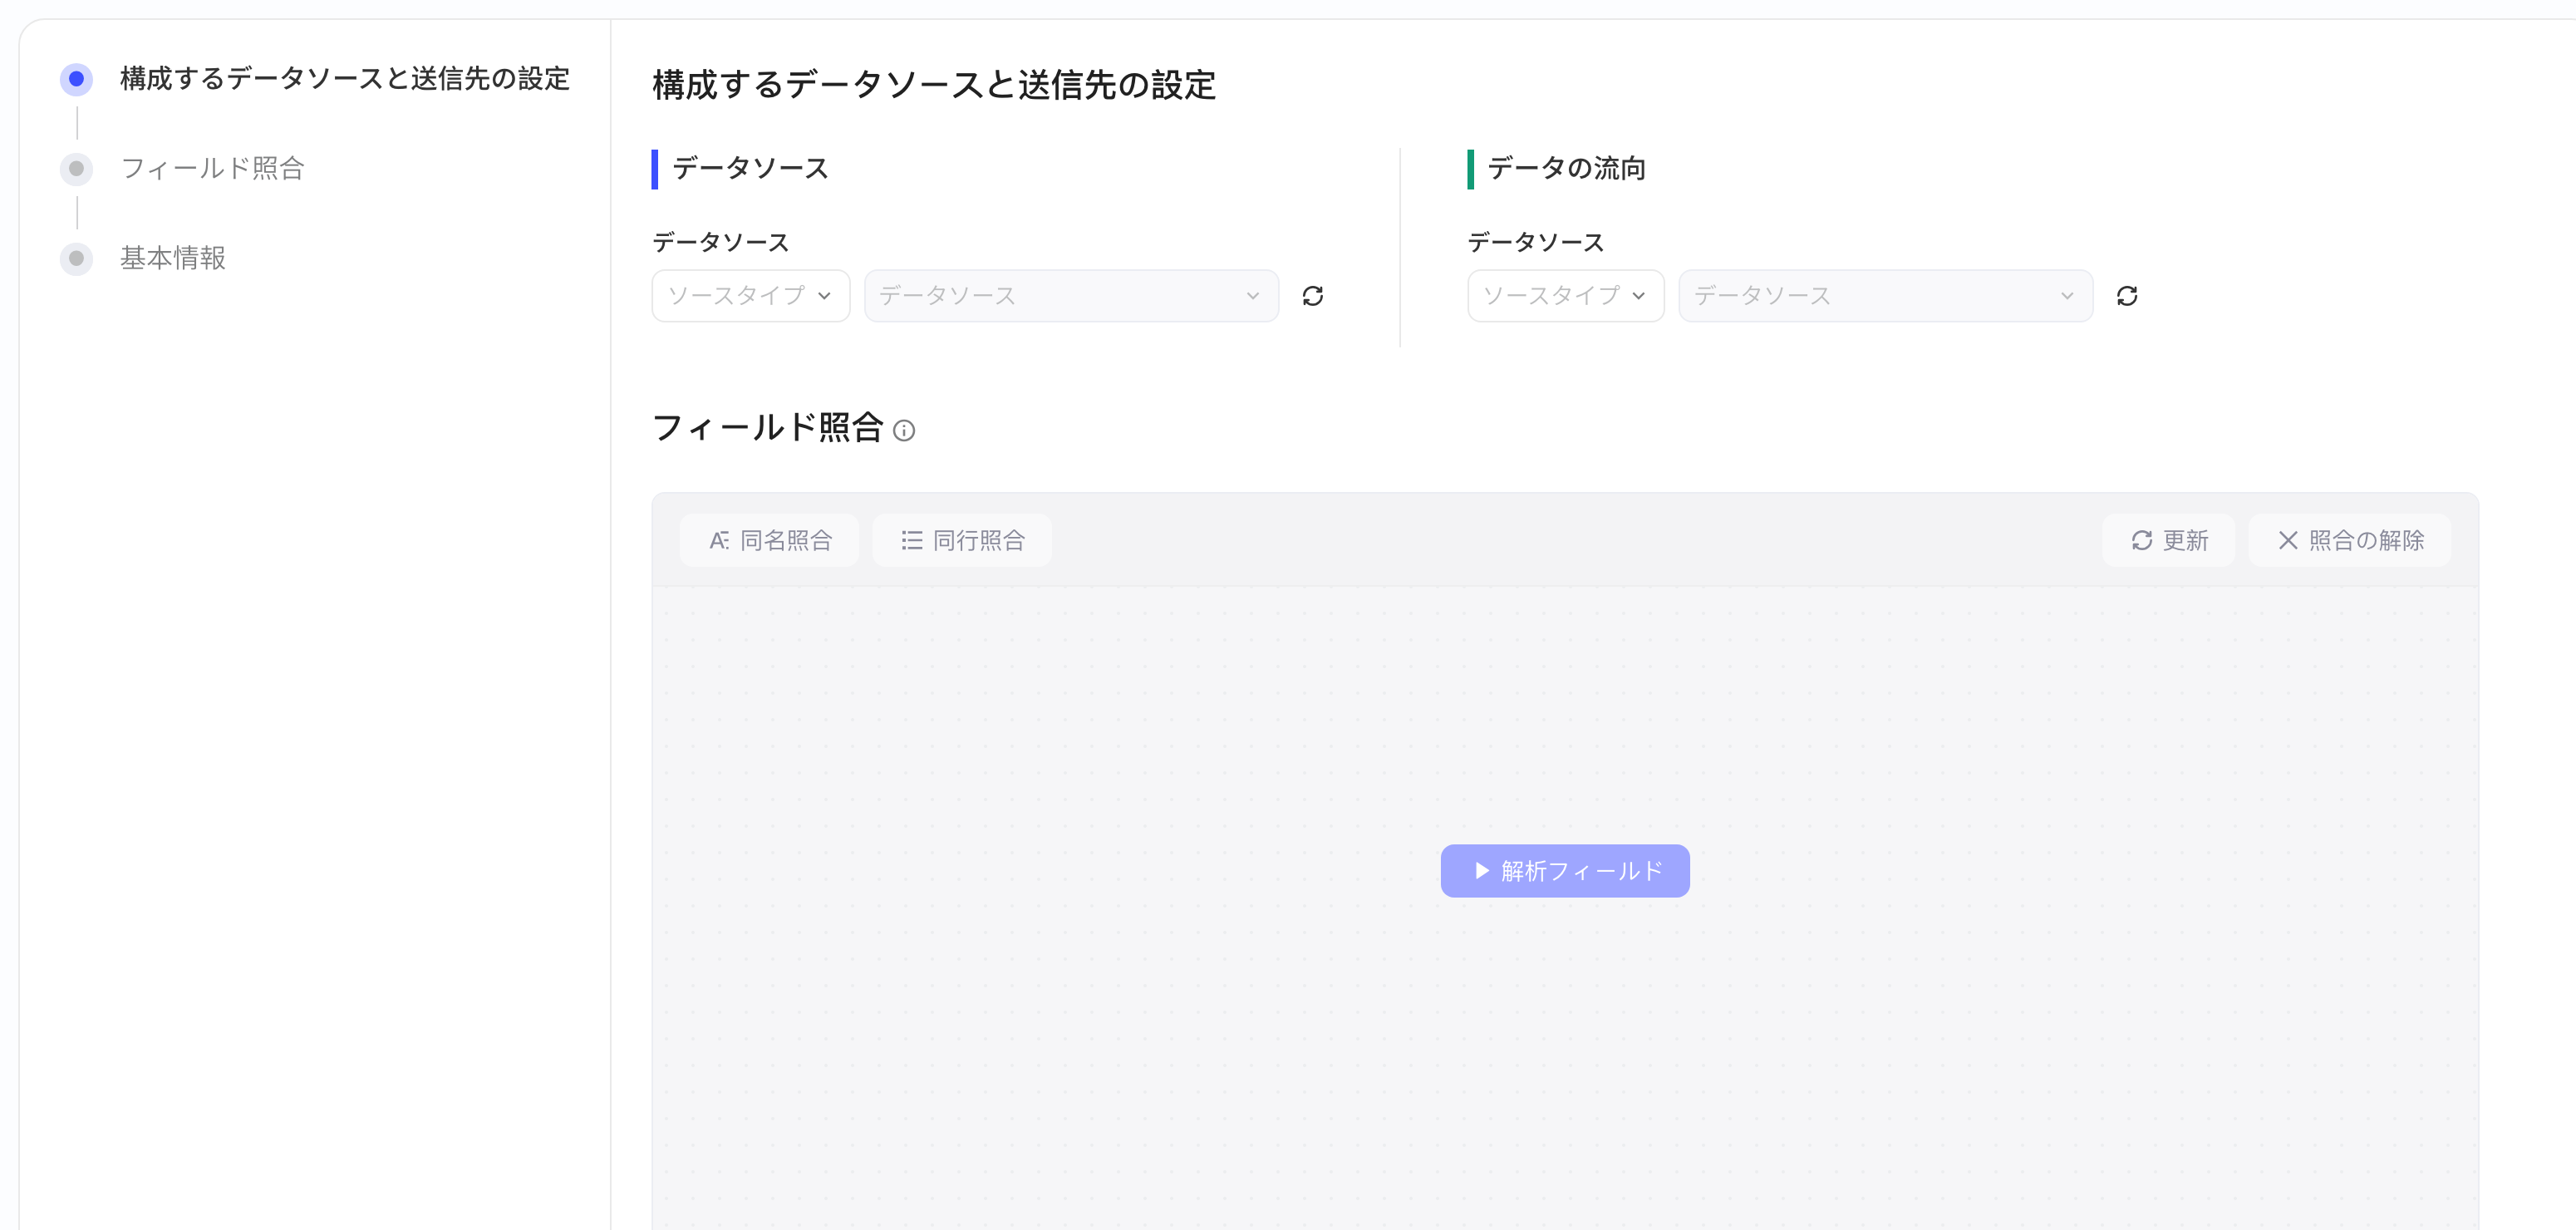Screen dimensions: 2576x1230
Task: Click 同行照合 button
Action: pyautogui.click(x=962, y=541)
